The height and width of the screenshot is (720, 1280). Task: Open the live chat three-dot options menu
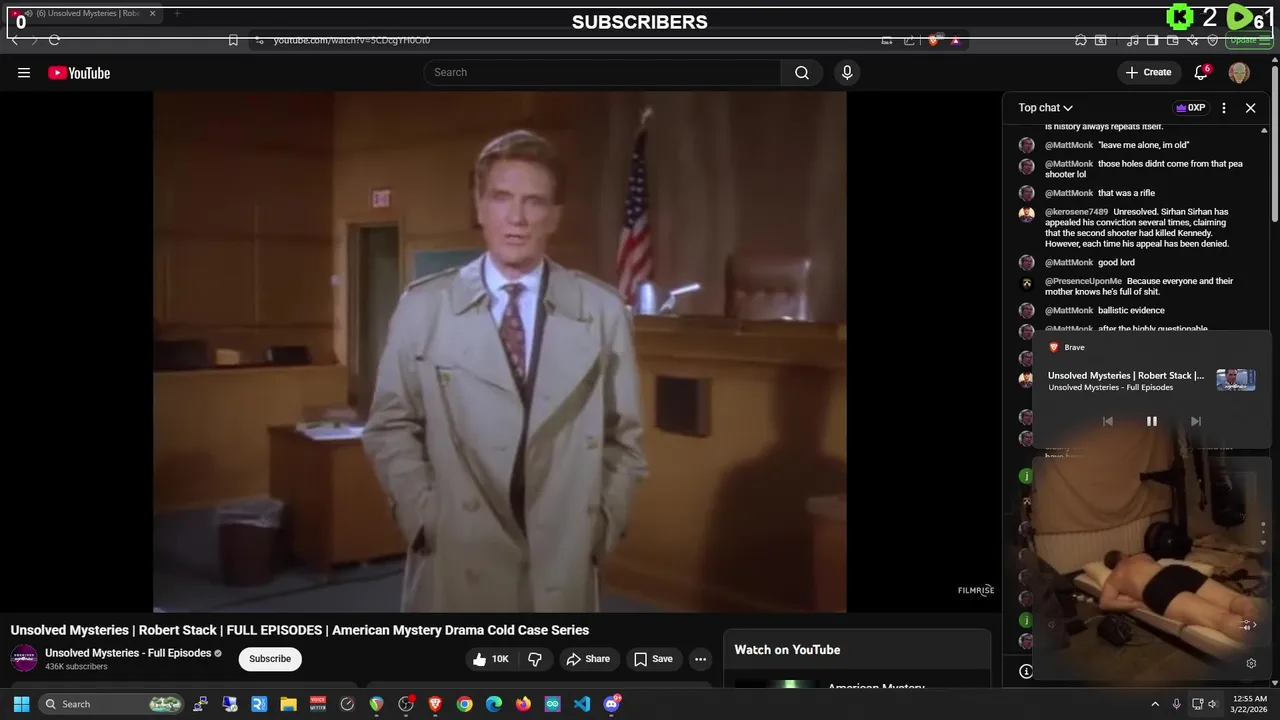[x=1224, y=108]
